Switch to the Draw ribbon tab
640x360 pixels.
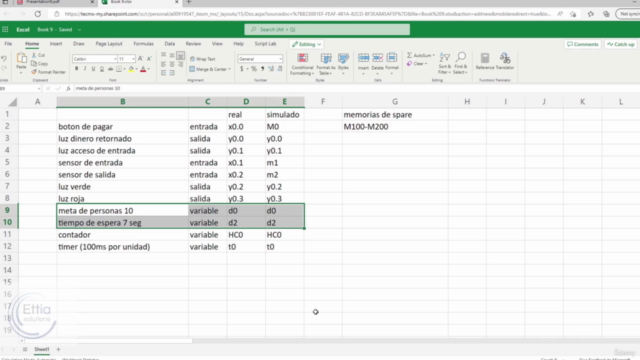(79, 44)
